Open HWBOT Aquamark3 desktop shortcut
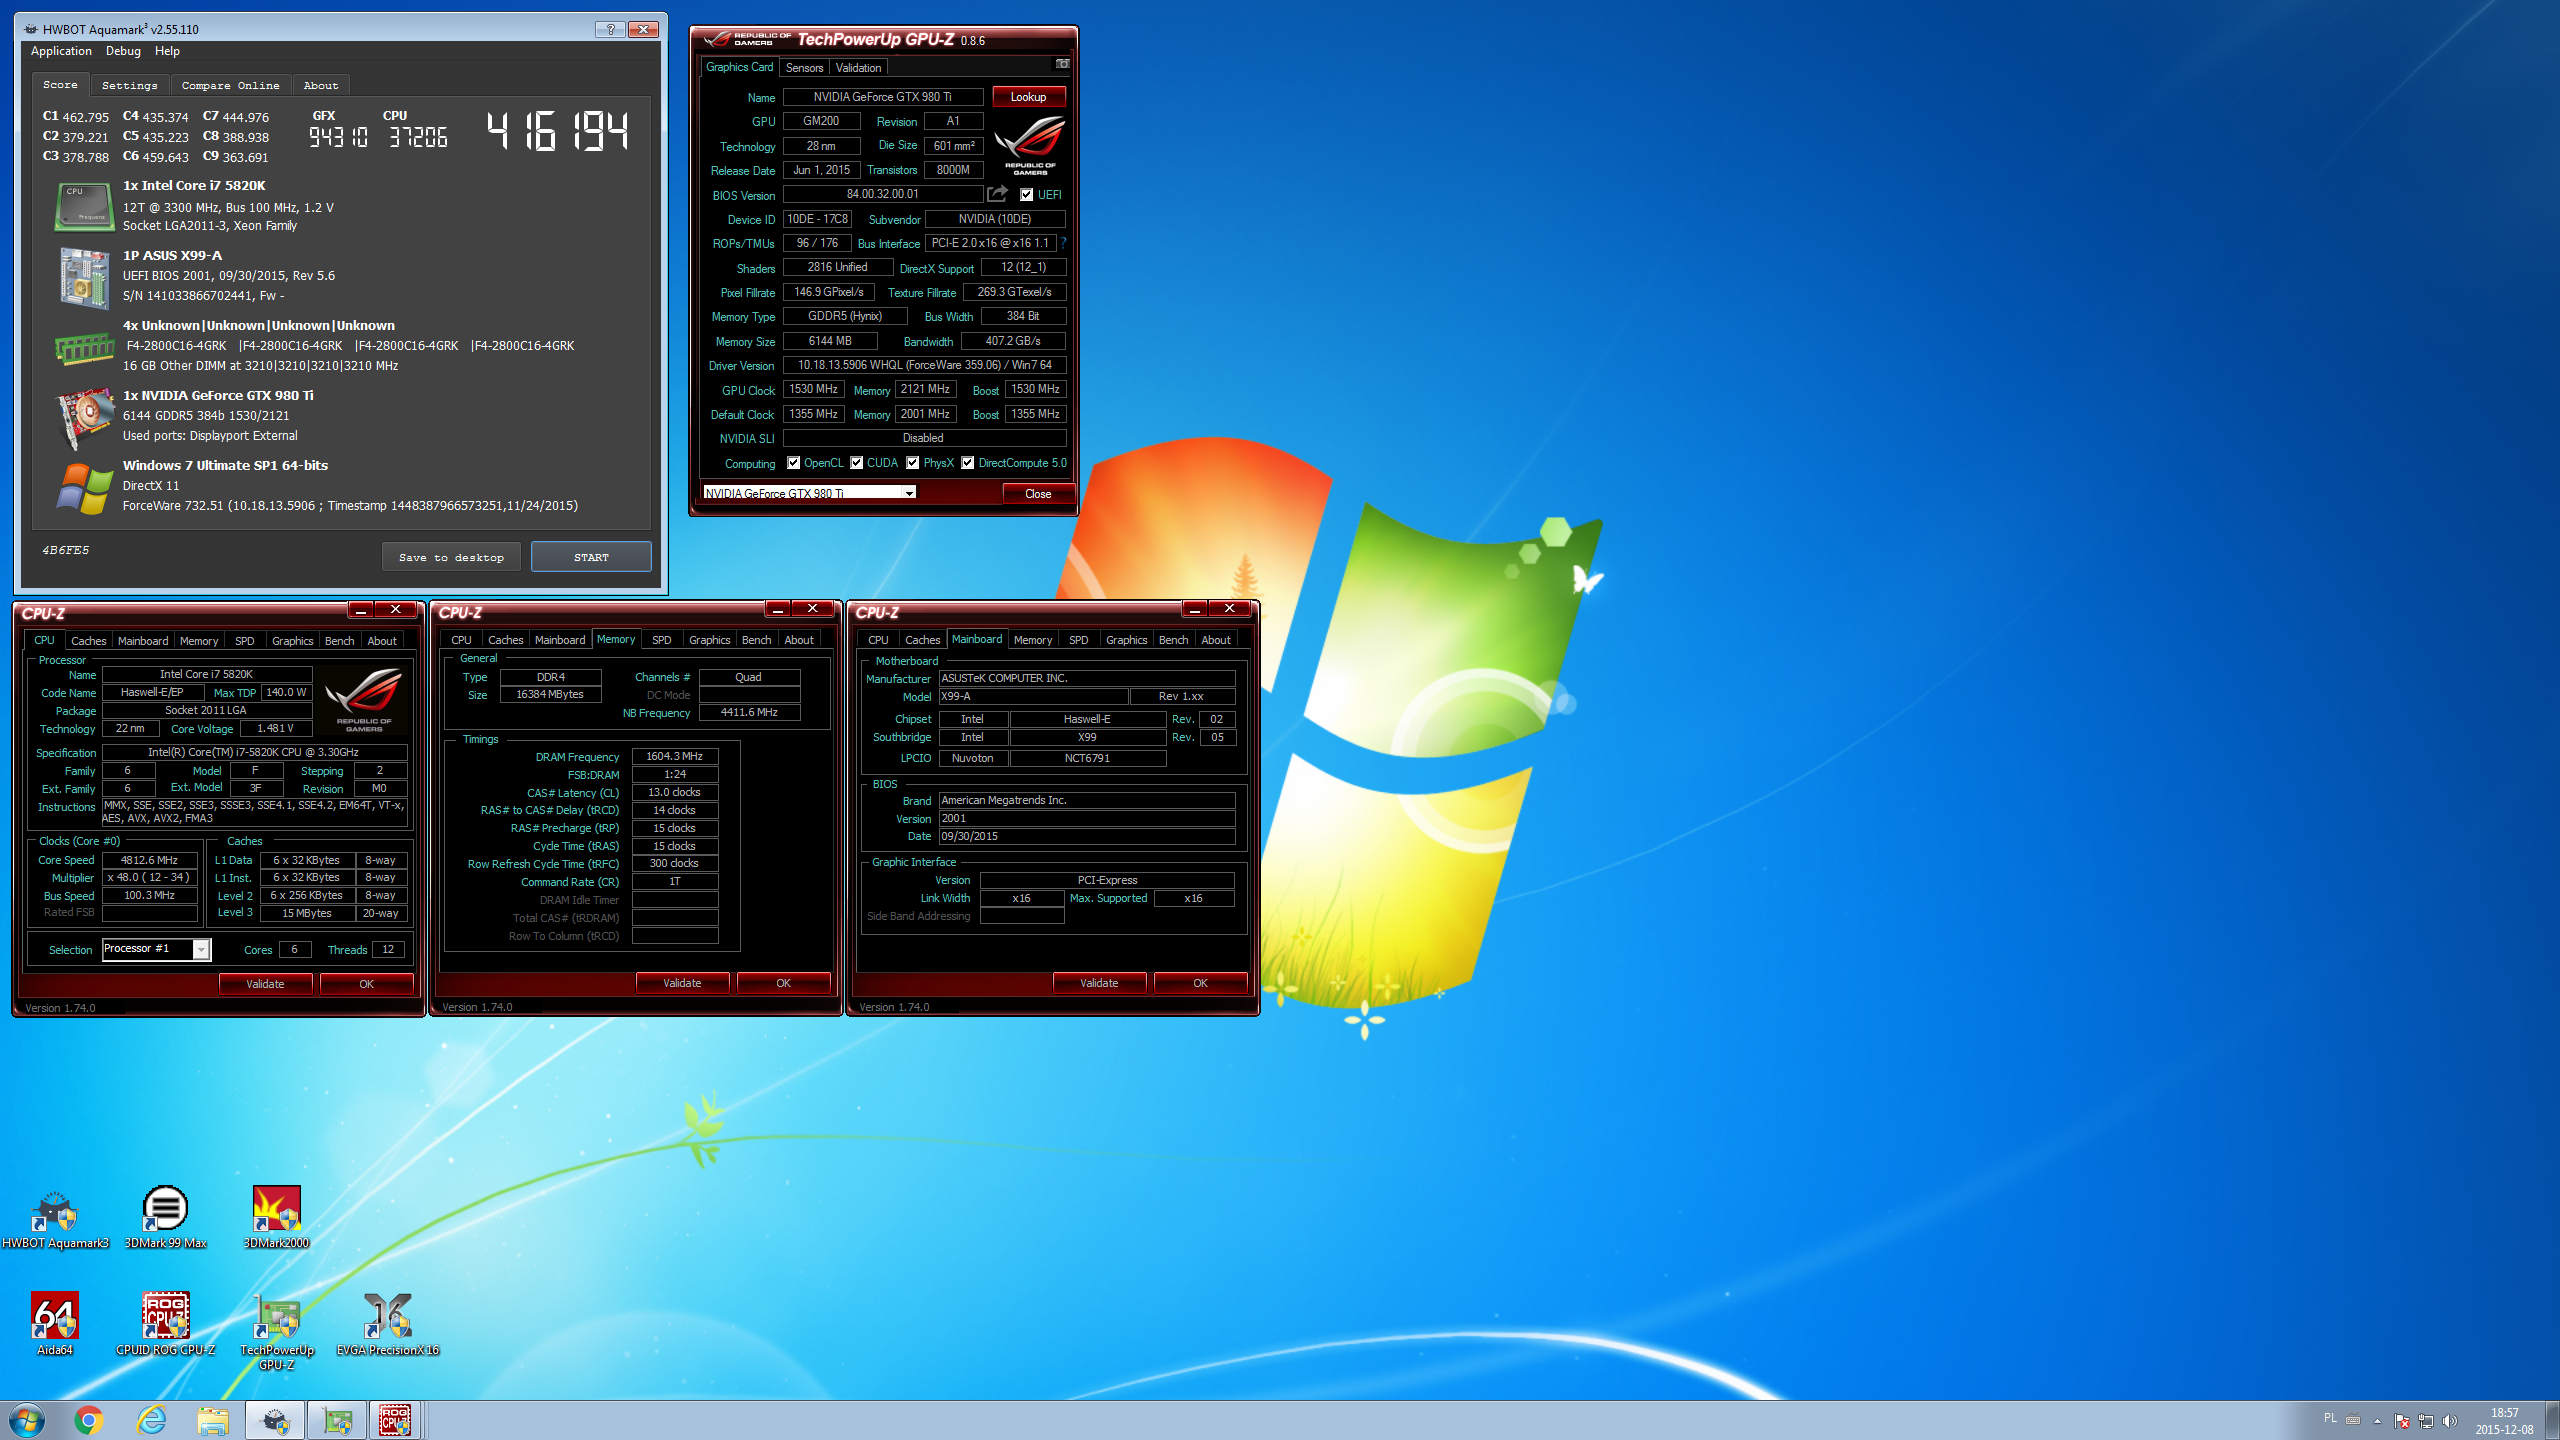The height and width of the screenshot is (1440, 2560). [x=55, y=1218]
